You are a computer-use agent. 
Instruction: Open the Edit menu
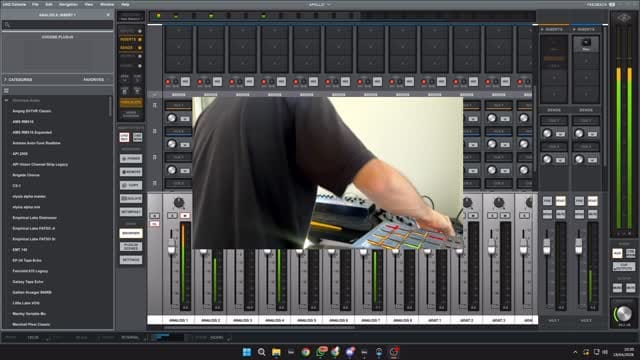tap(49, 4)
